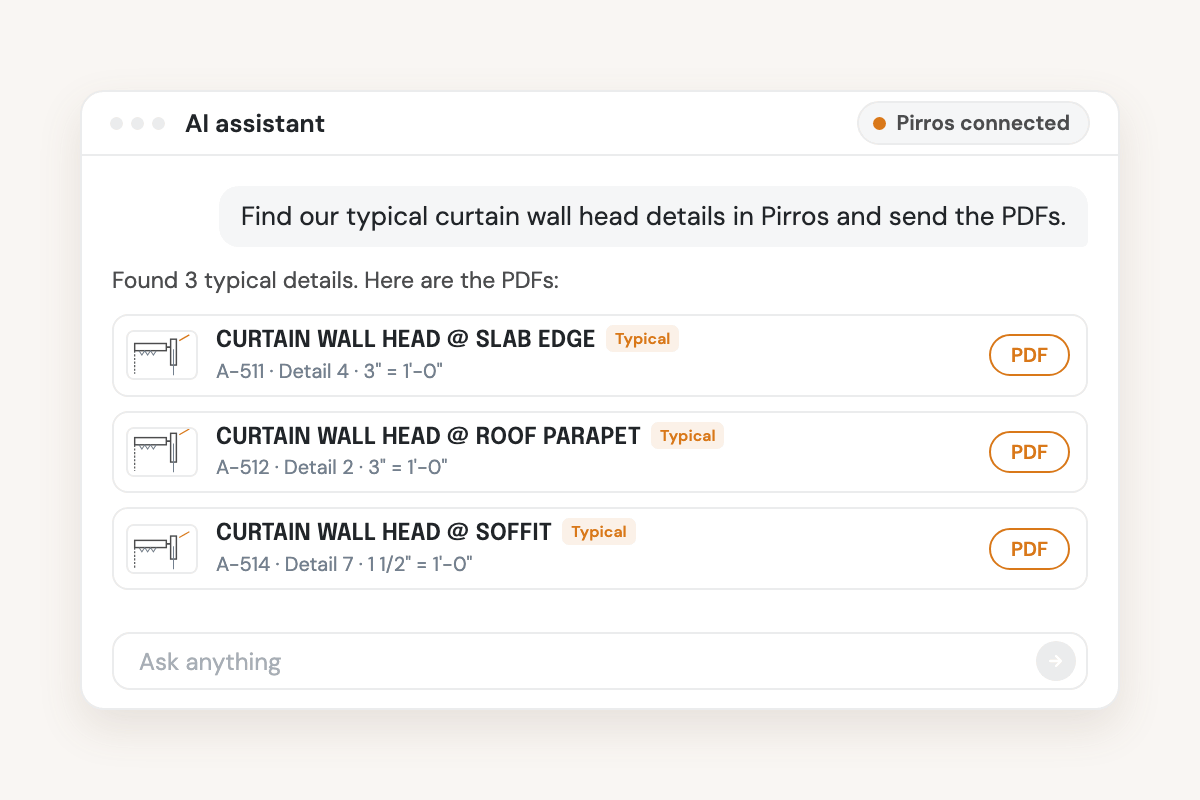Image resolution: width=1200 pixels, height=800 pixels.
Task: Click the Typical tag on the Soffit row
Action: pos(598,532)
